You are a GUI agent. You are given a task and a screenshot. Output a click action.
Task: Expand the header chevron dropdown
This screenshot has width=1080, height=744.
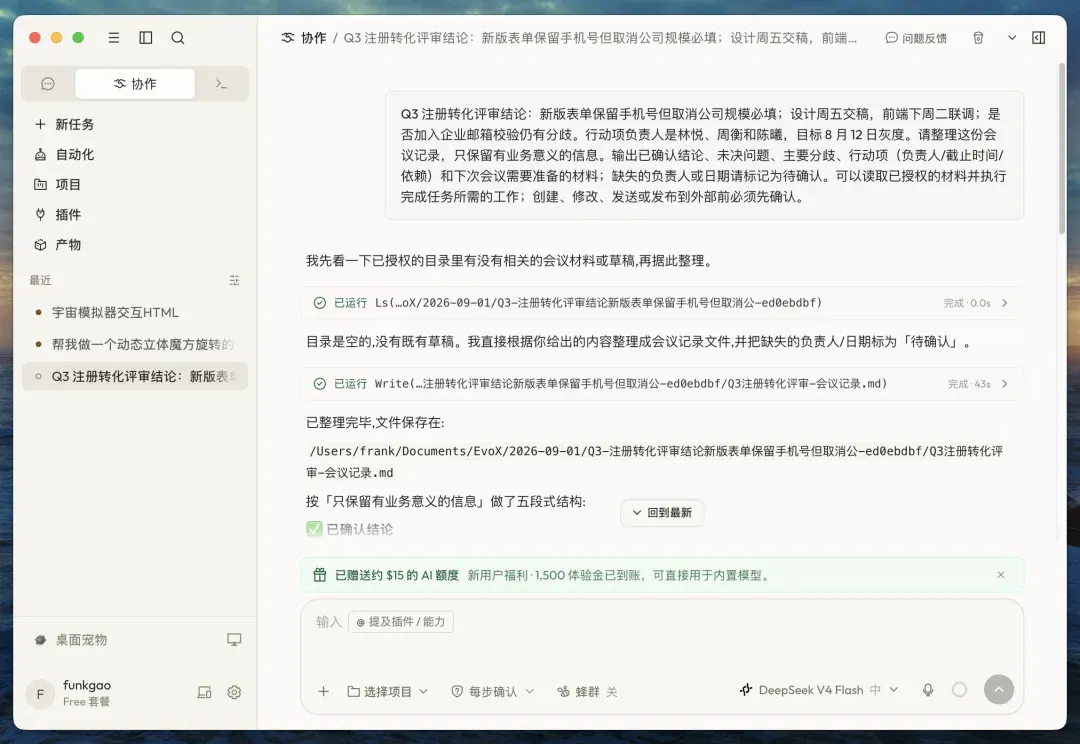(x=1012, y=38)
